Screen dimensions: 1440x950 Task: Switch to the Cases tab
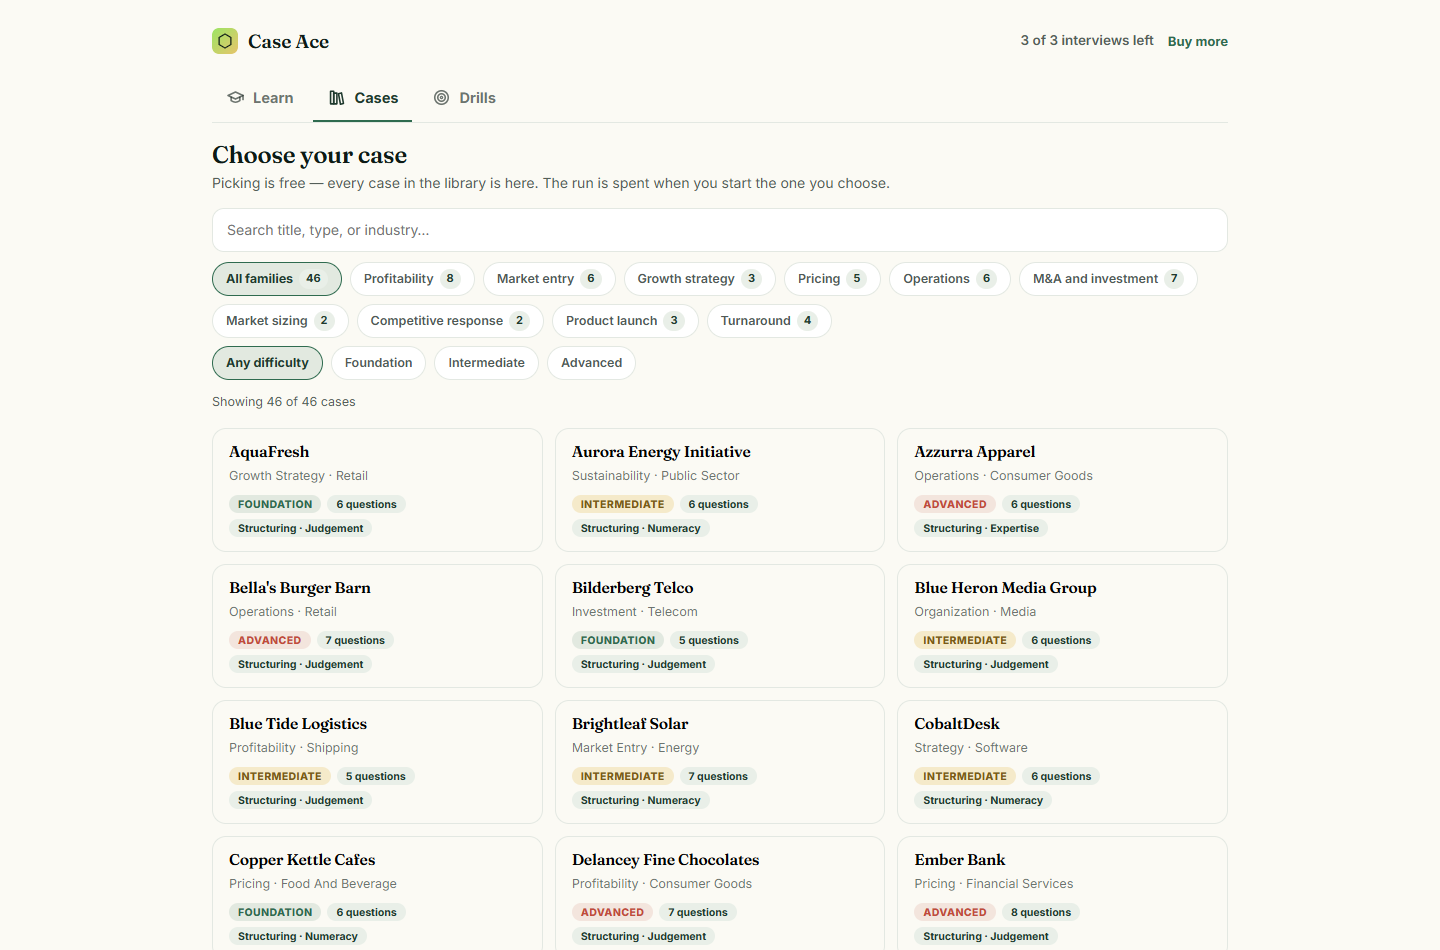[x=363, y=98]
